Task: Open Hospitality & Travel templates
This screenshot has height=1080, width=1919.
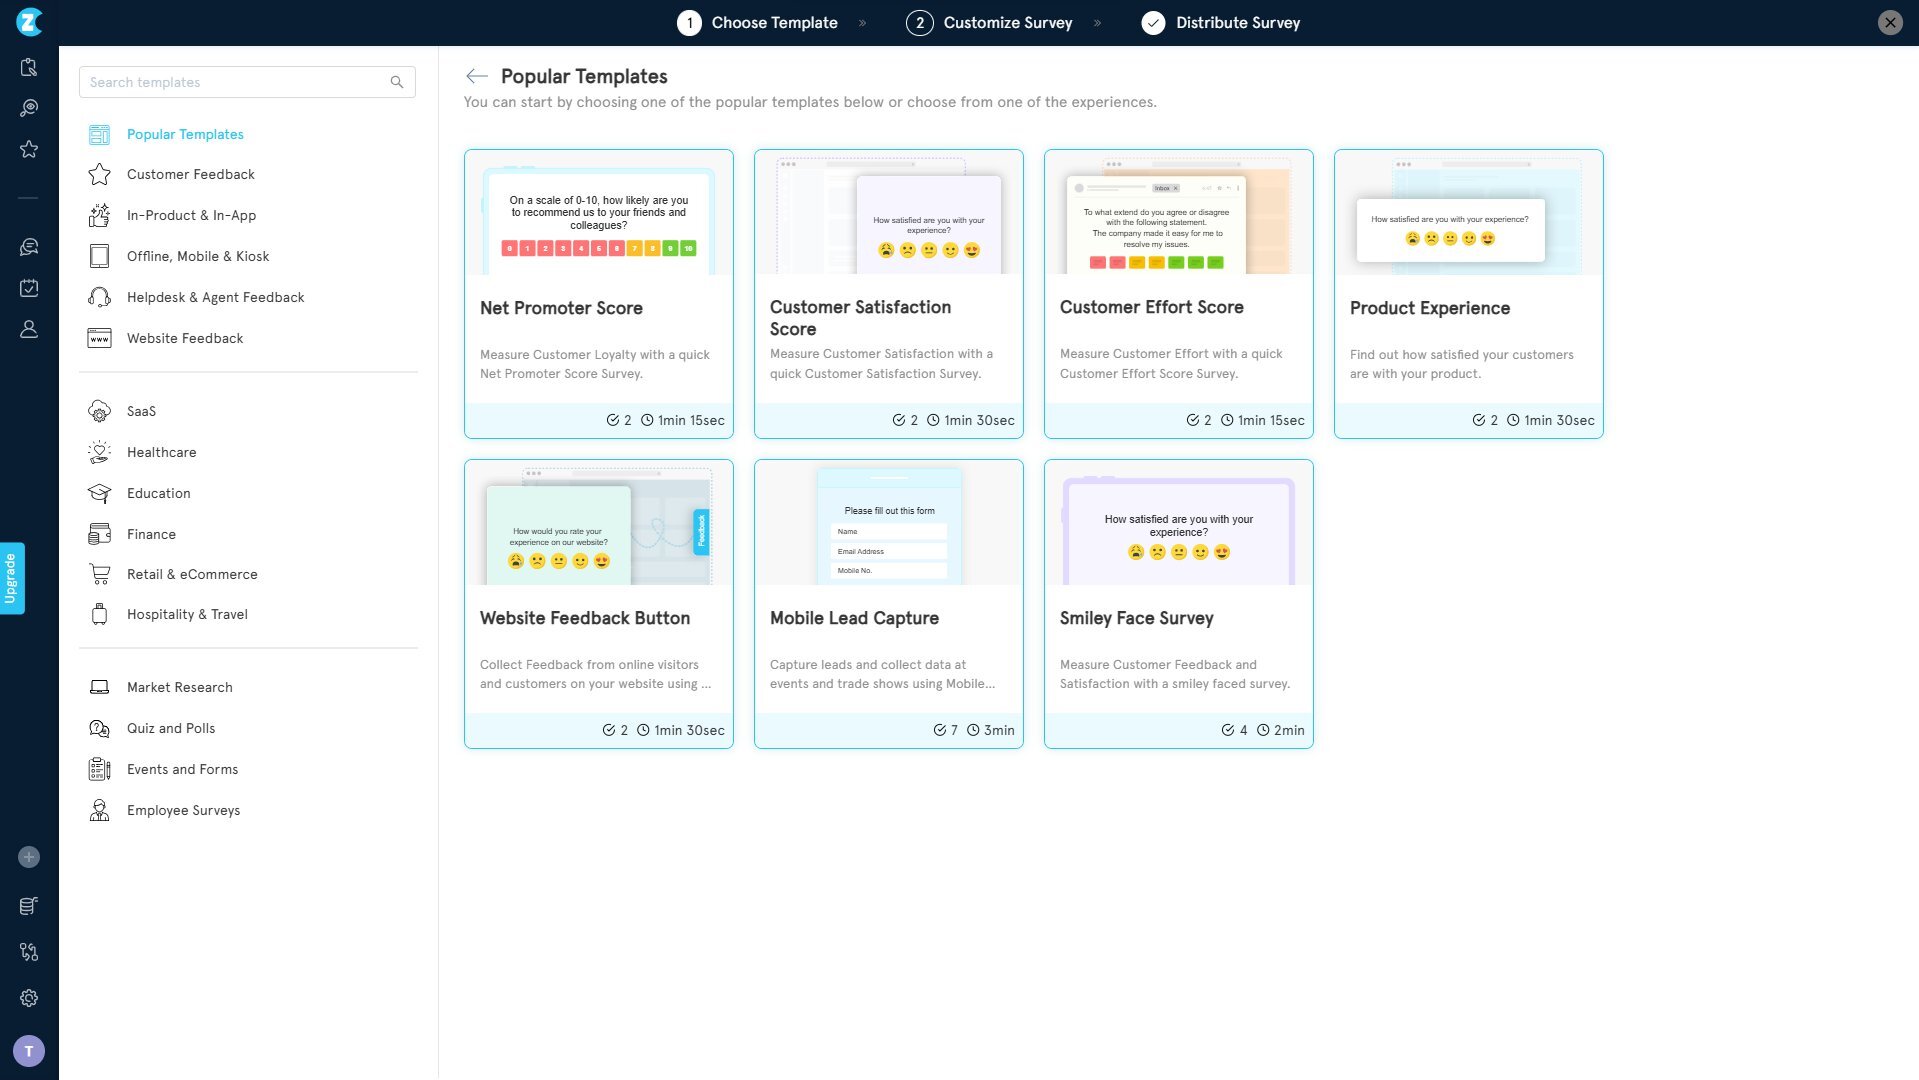Action: click(x=187, y=614)
